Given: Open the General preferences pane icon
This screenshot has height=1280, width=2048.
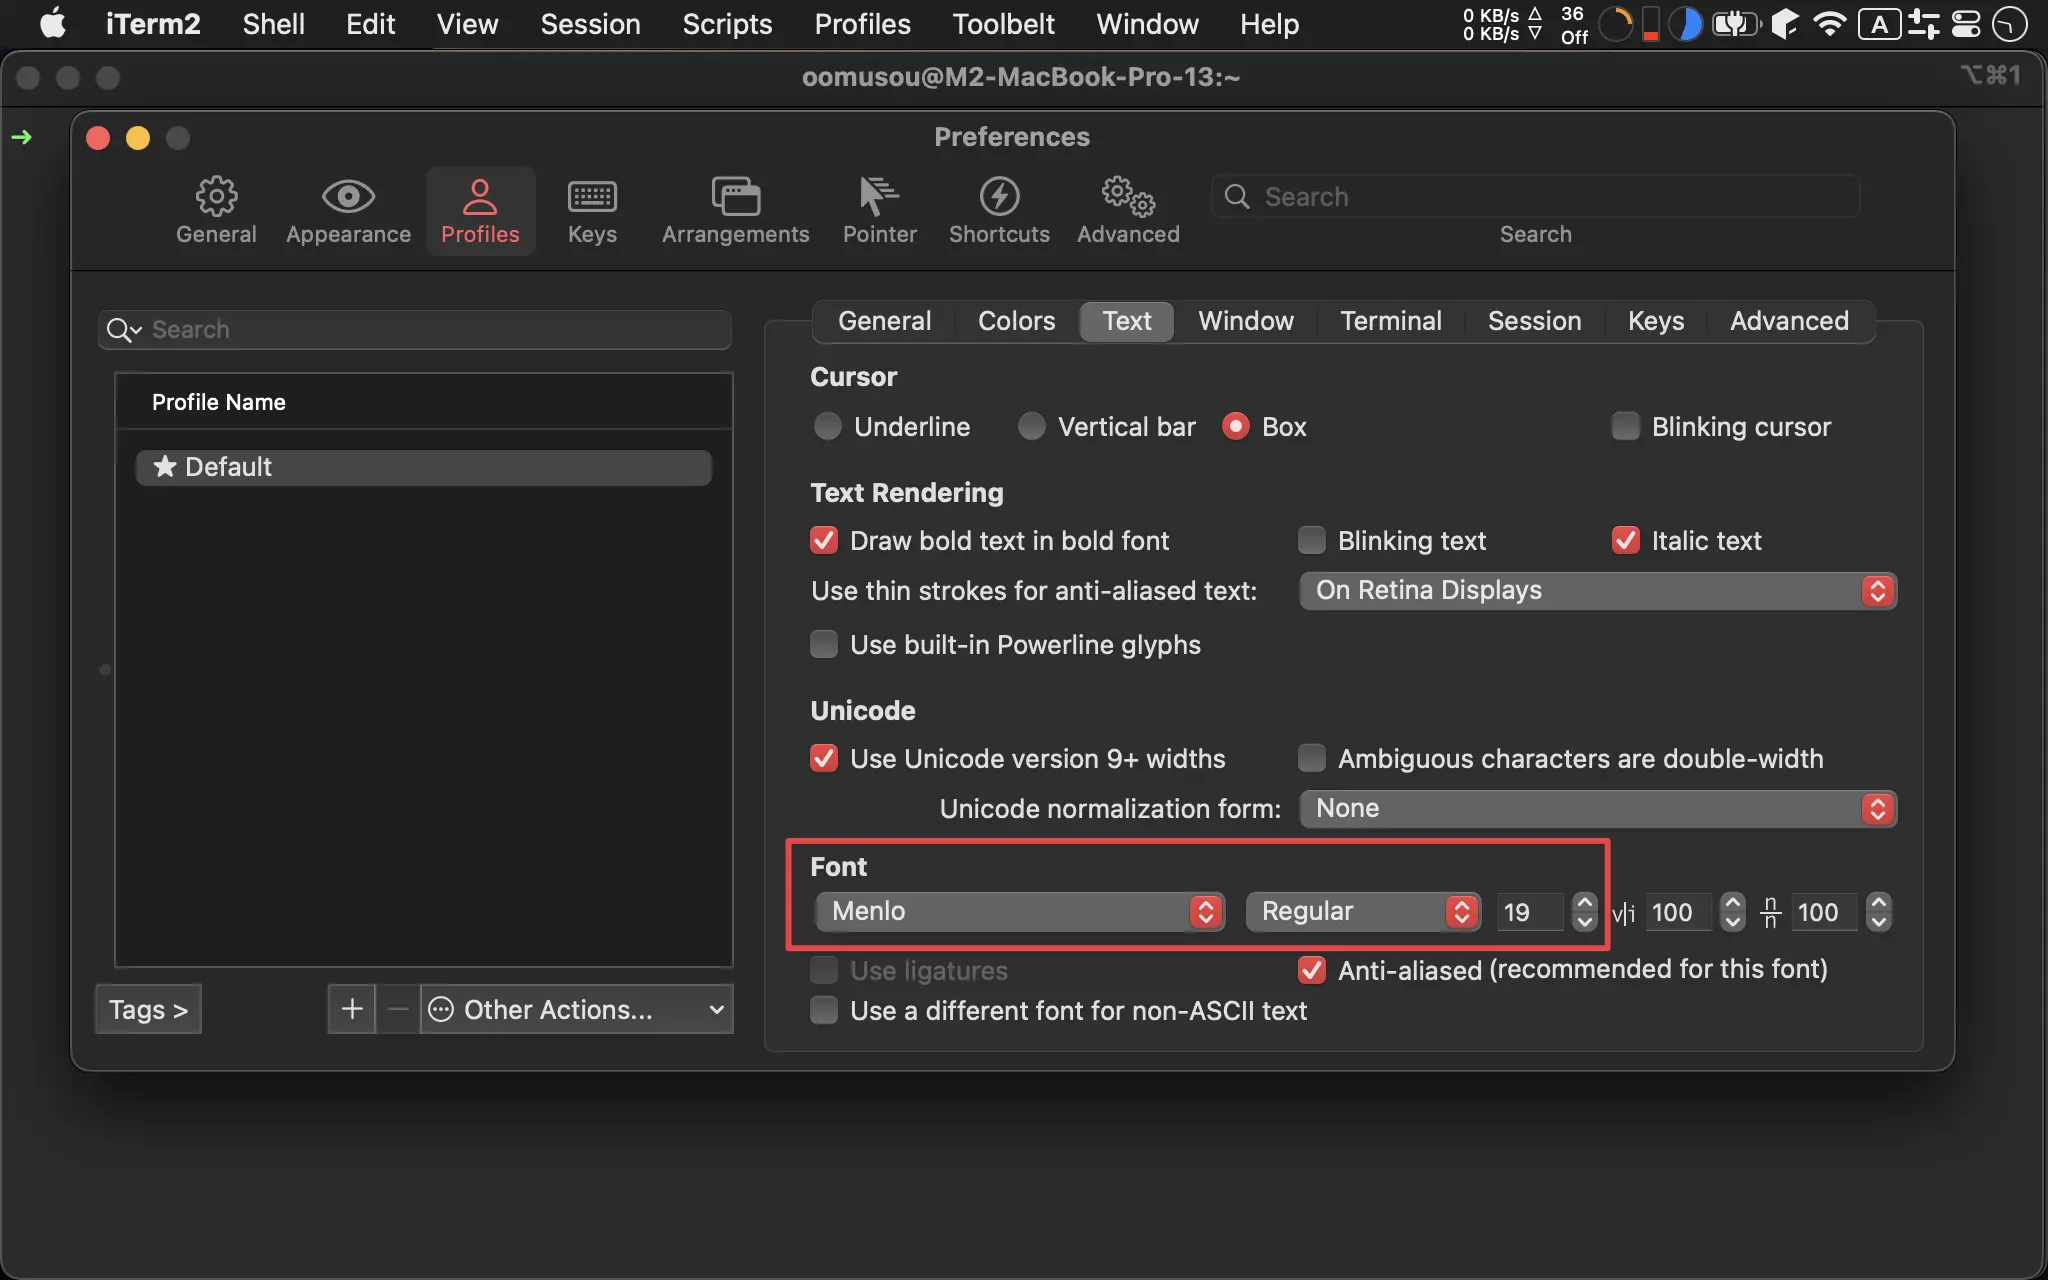Looking at the screenshot, I should [216, 197].
